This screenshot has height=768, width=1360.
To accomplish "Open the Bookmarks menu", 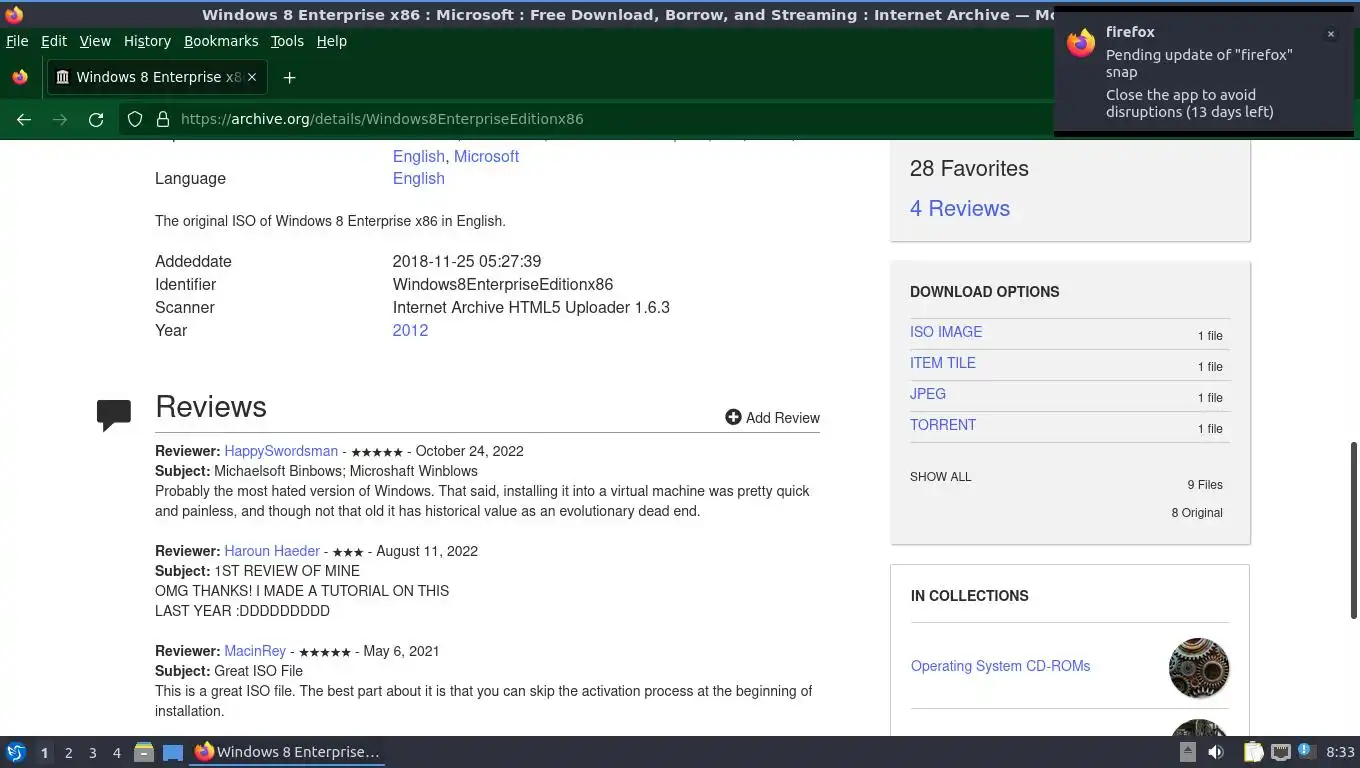I will [221, 41].
